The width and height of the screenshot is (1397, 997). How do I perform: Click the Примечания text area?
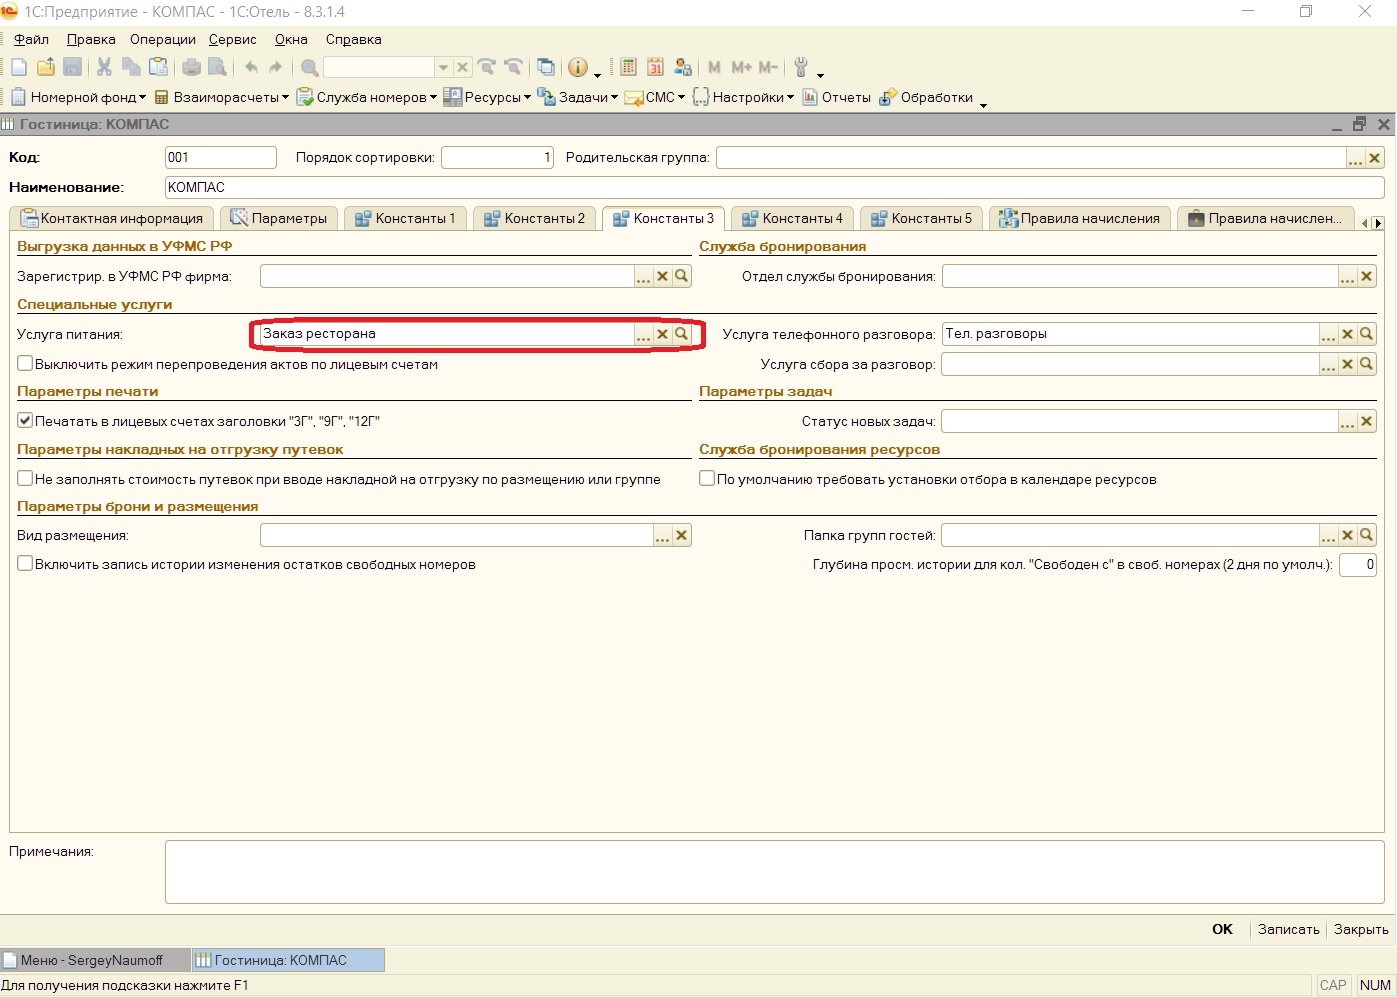click(x=775, y=872)
